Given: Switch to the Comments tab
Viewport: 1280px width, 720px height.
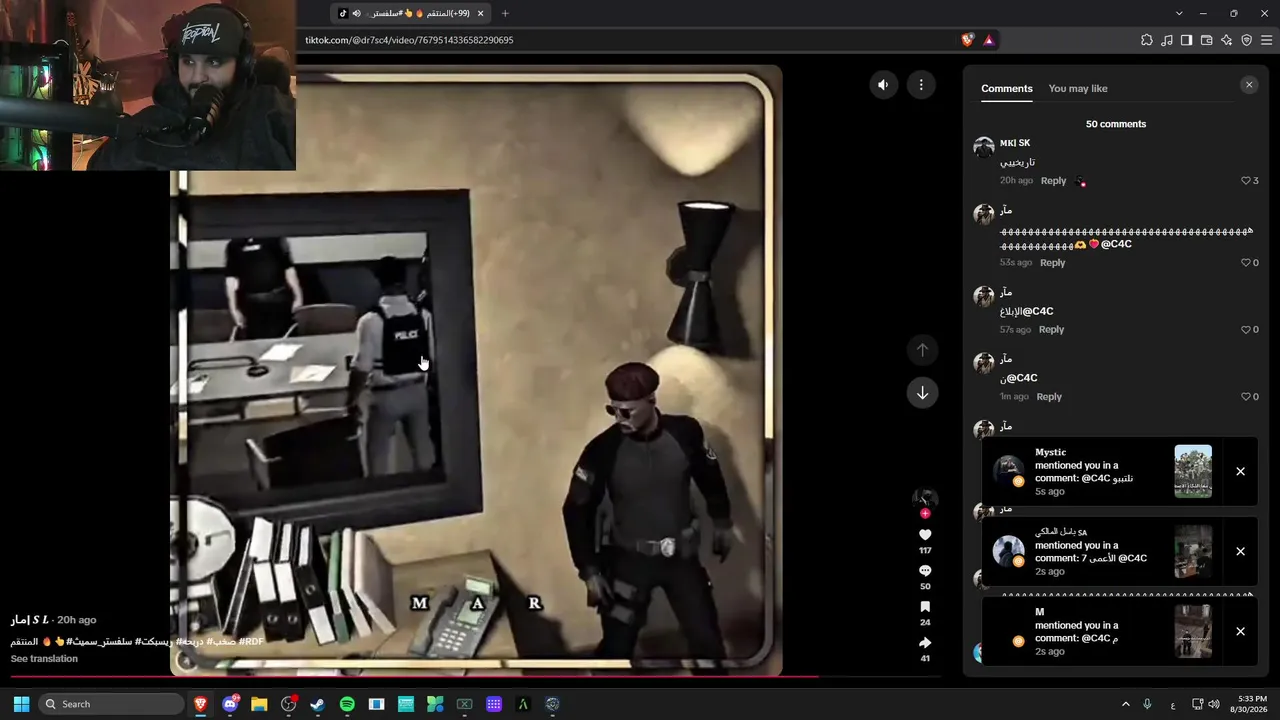Looking at the screenshot, I should (1007, 89).
